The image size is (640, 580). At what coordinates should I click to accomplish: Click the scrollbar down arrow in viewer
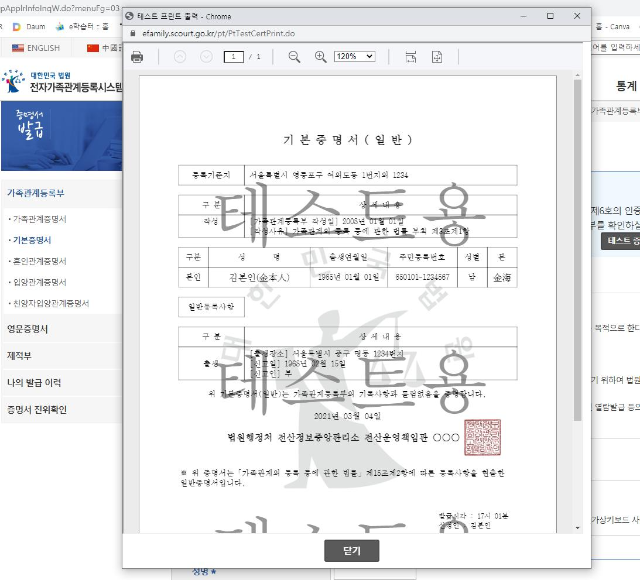[x=577, y=528]
